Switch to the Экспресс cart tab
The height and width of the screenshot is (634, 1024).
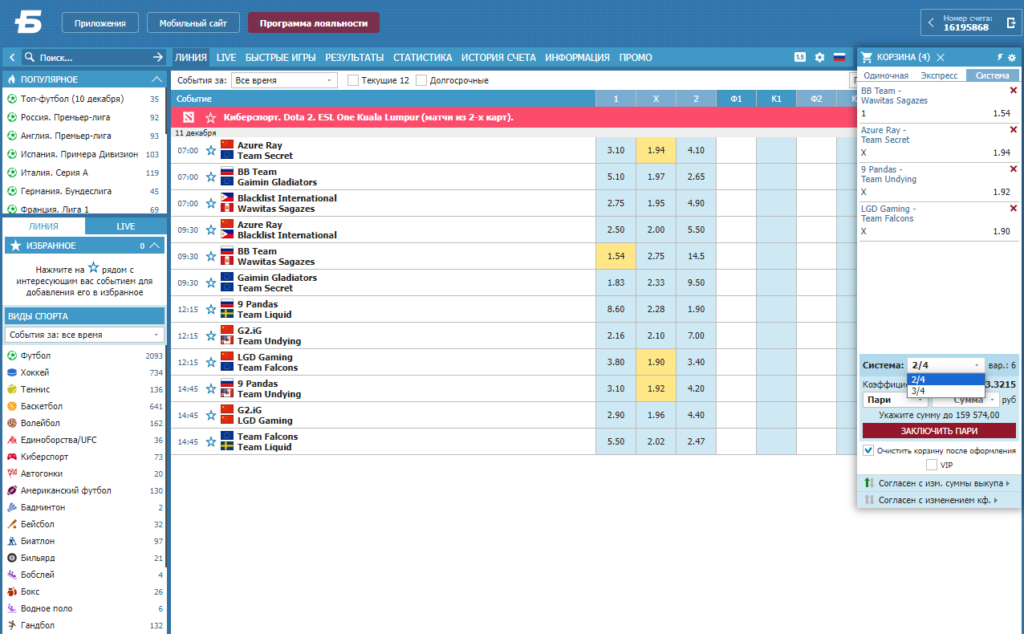[939, 76]
